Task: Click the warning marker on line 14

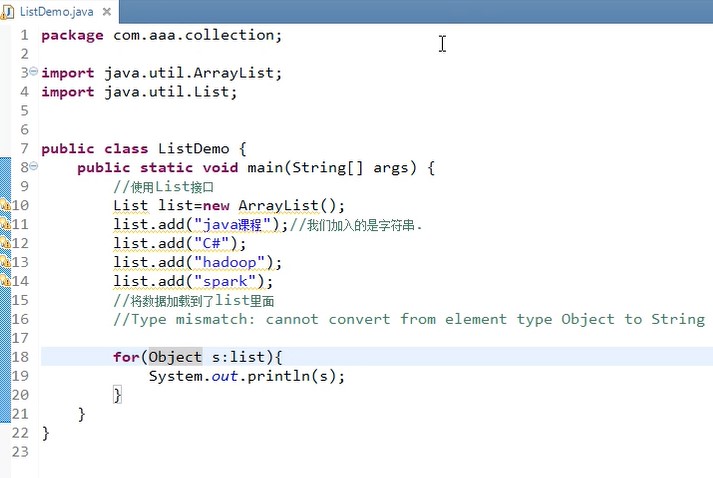Action: tap(5, 281)
